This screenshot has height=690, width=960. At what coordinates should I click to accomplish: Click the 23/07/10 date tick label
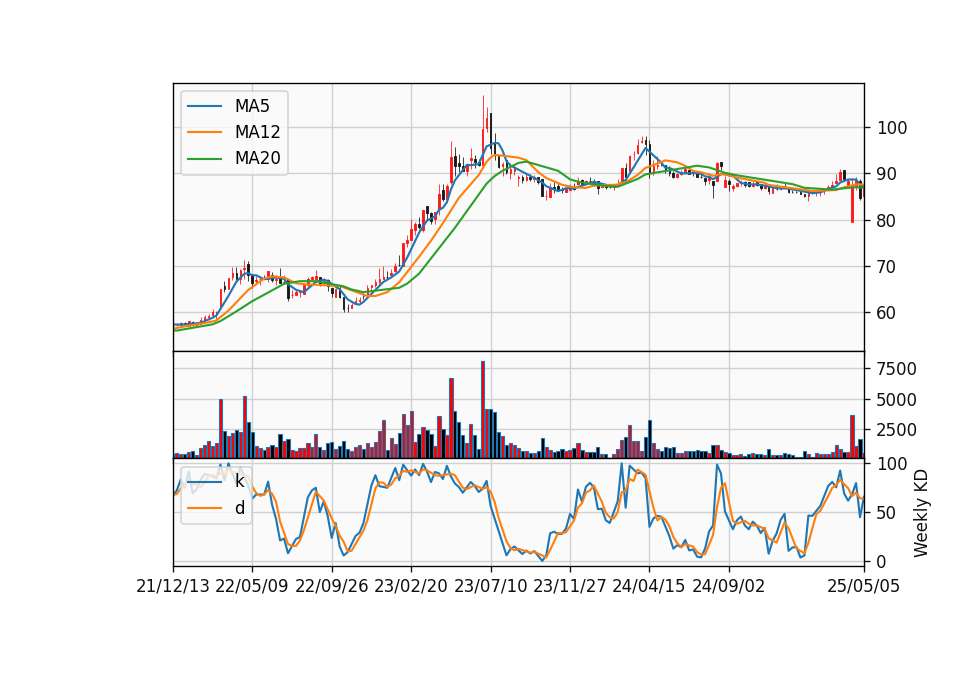click(x=490, y=586)
